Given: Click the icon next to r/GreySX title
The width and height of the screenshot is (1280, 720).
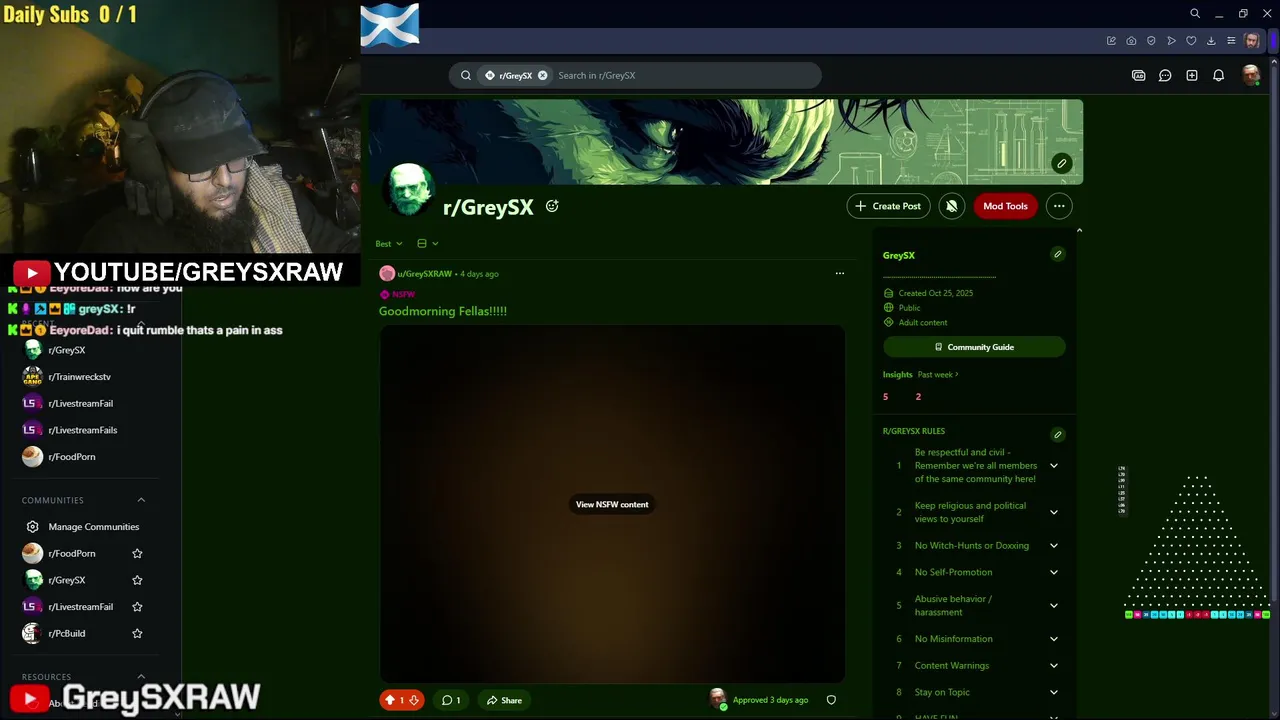Looking at the screenshot, I should (552, 206).
